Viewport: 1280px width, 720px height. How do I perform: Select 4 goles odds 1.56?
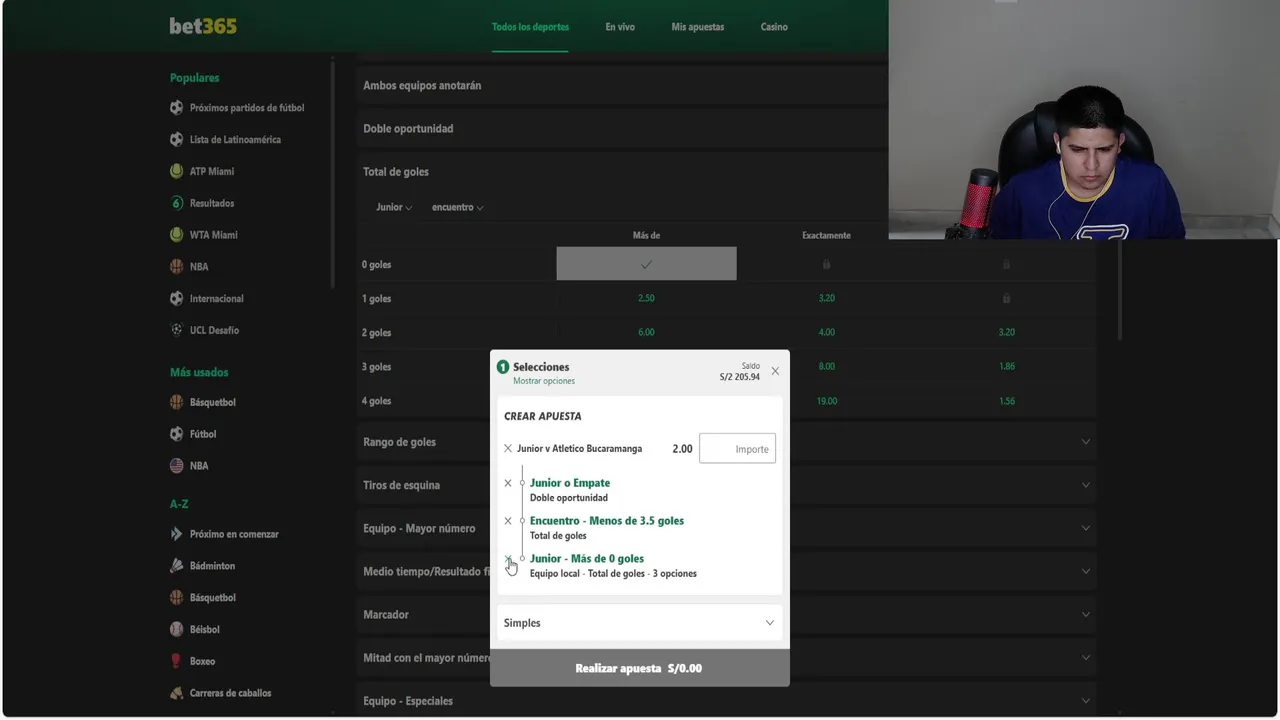(1006, 400)
